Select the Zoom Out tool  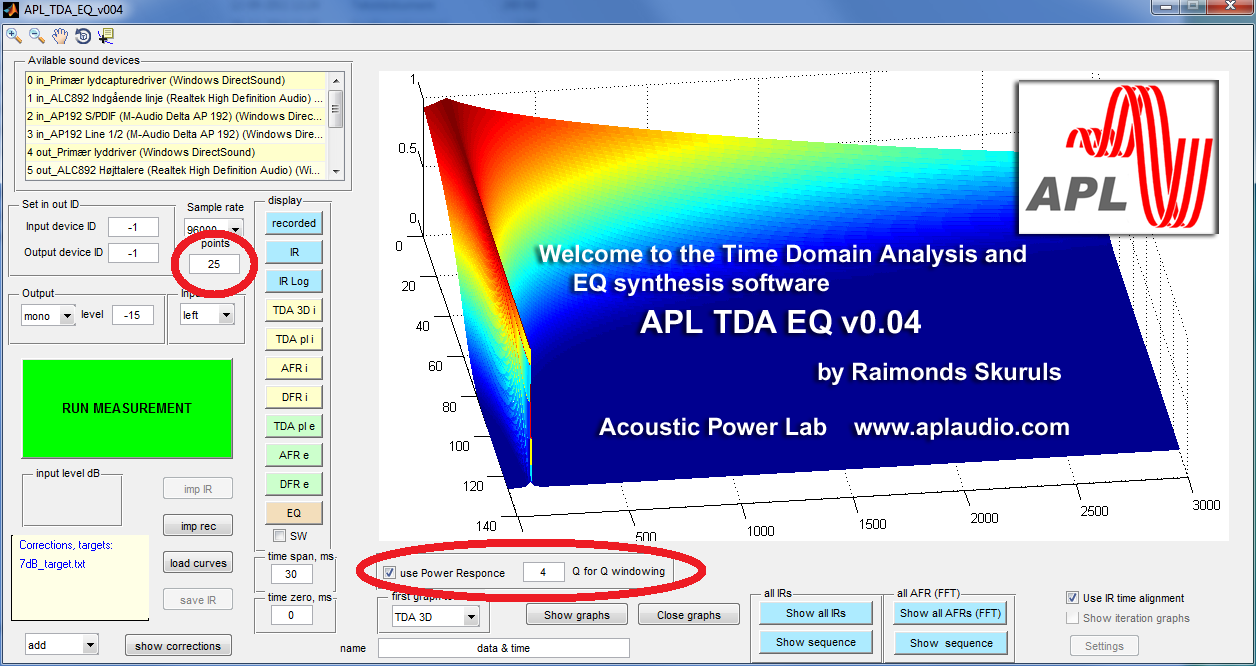pos(37,36)
